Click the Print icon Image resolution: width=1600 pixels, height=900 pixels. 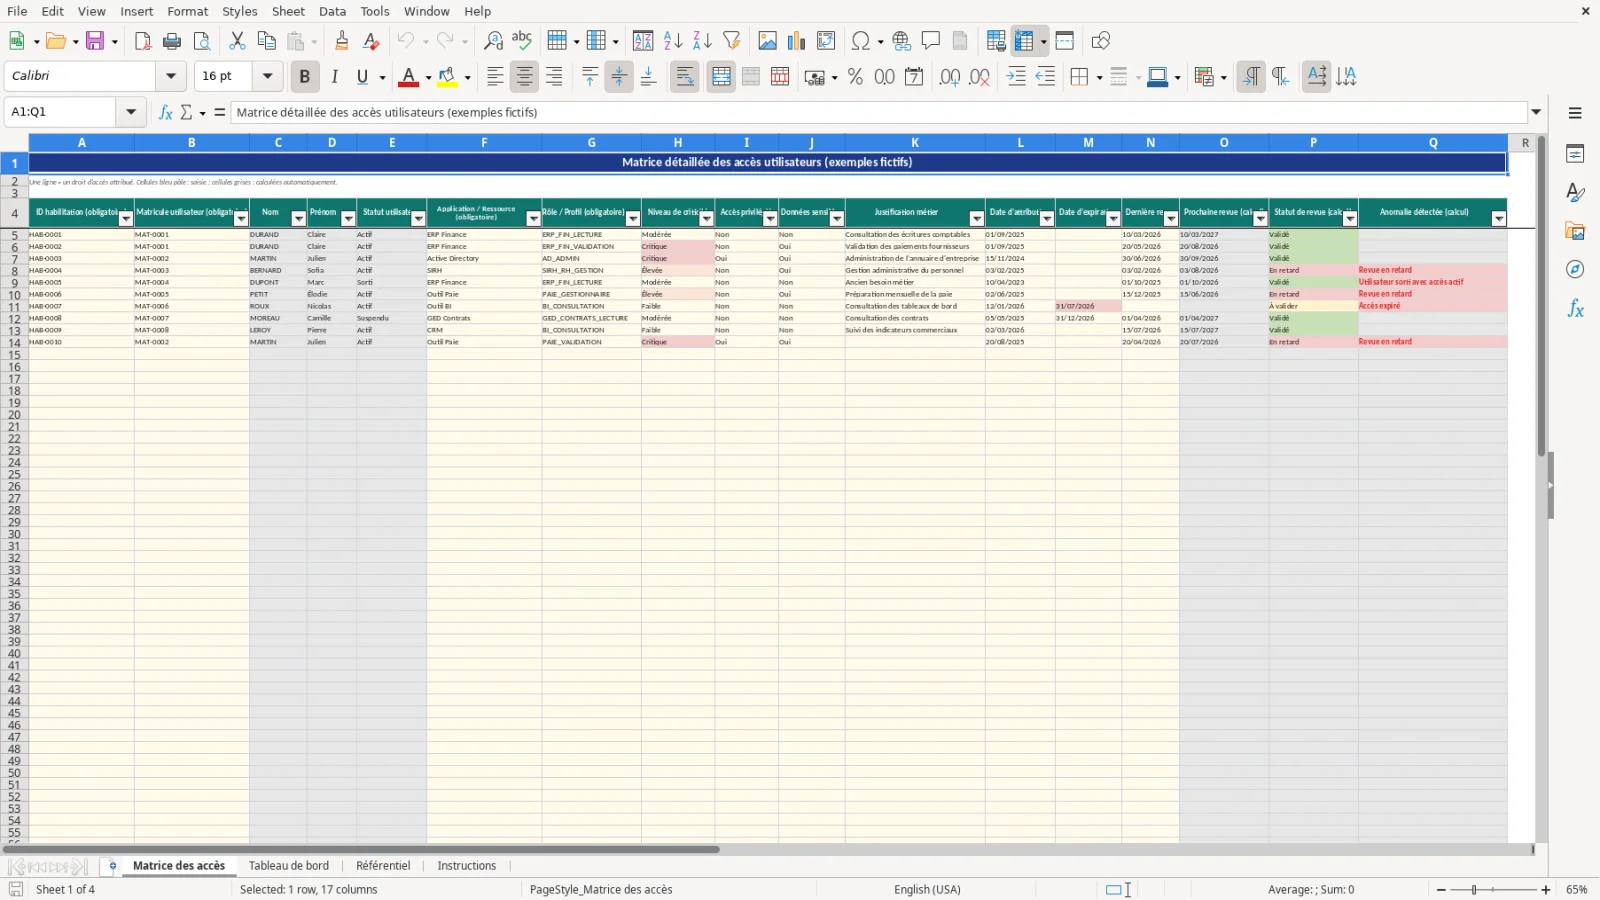pyautogui.click(x=172, y=41)
